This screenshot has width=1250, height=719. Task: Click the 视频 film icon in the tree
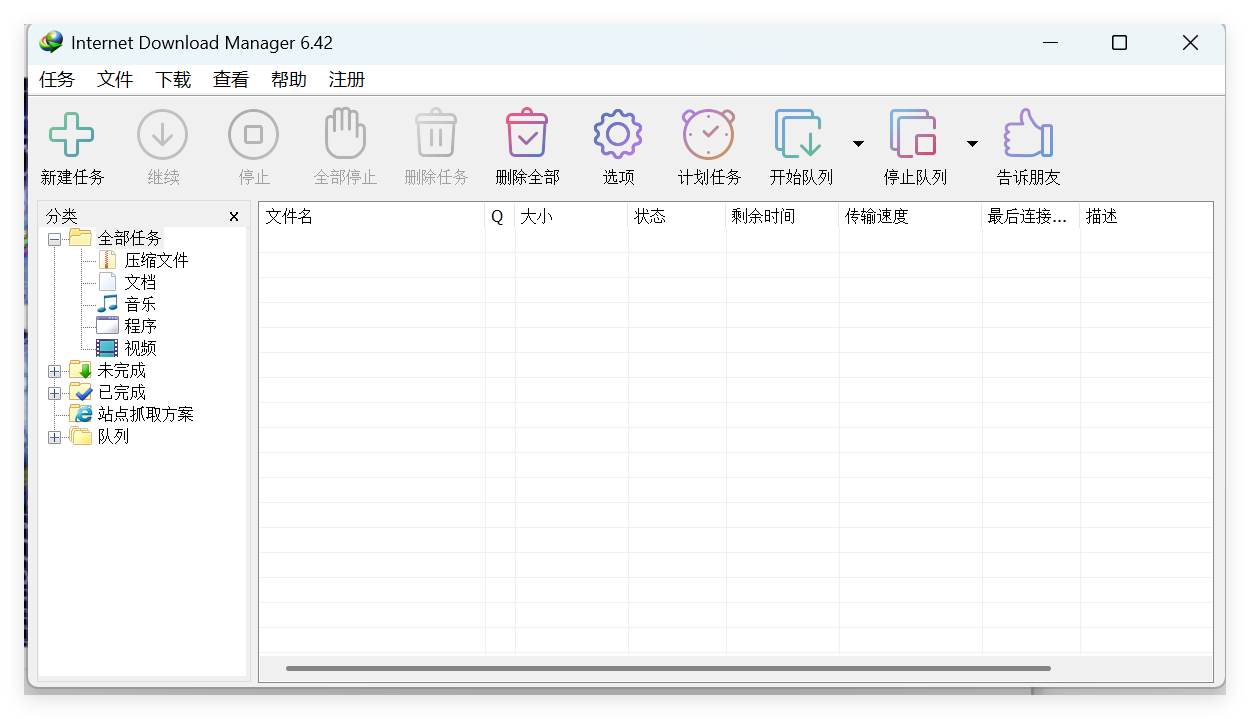pyautogui.click(x=107, y=348)
